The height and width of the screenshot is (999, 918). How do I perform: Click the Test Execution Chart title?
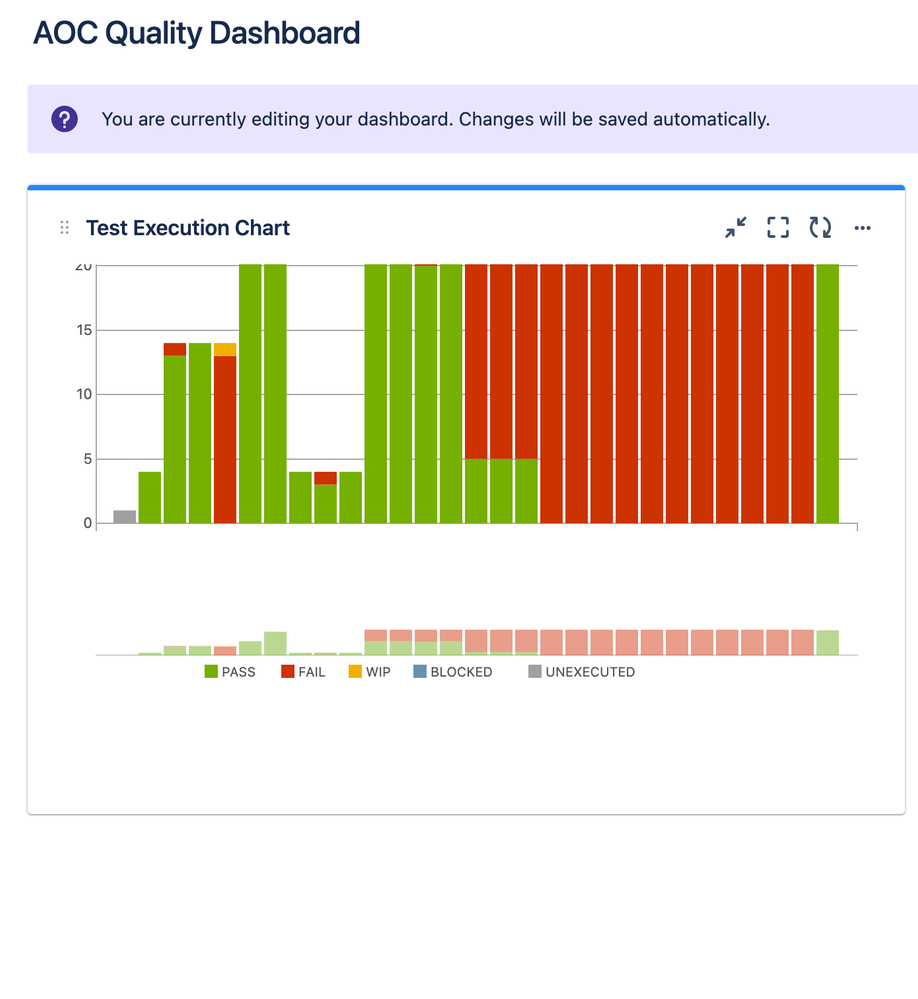[x=188, y=227]
